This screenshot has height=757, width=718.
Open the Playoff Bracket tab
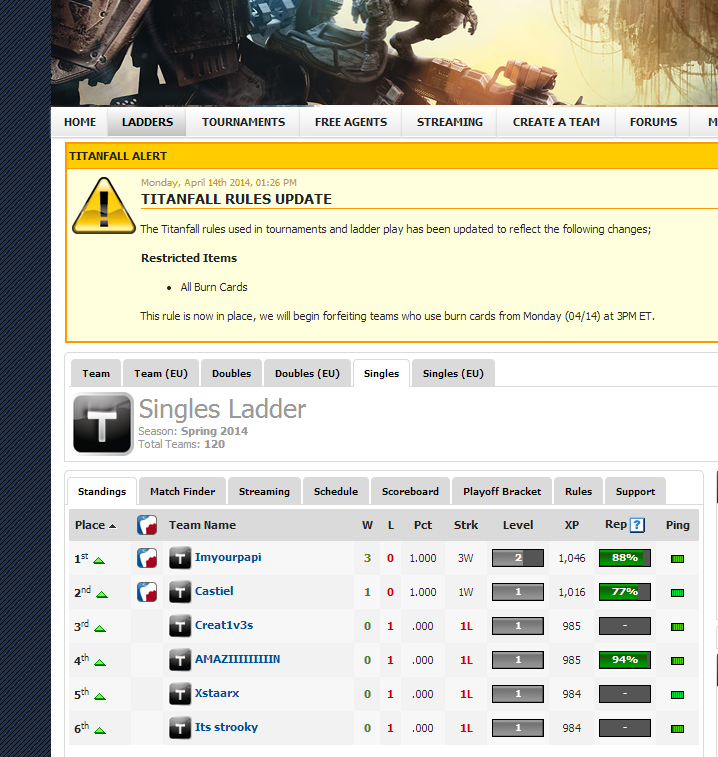coord(502,491)
